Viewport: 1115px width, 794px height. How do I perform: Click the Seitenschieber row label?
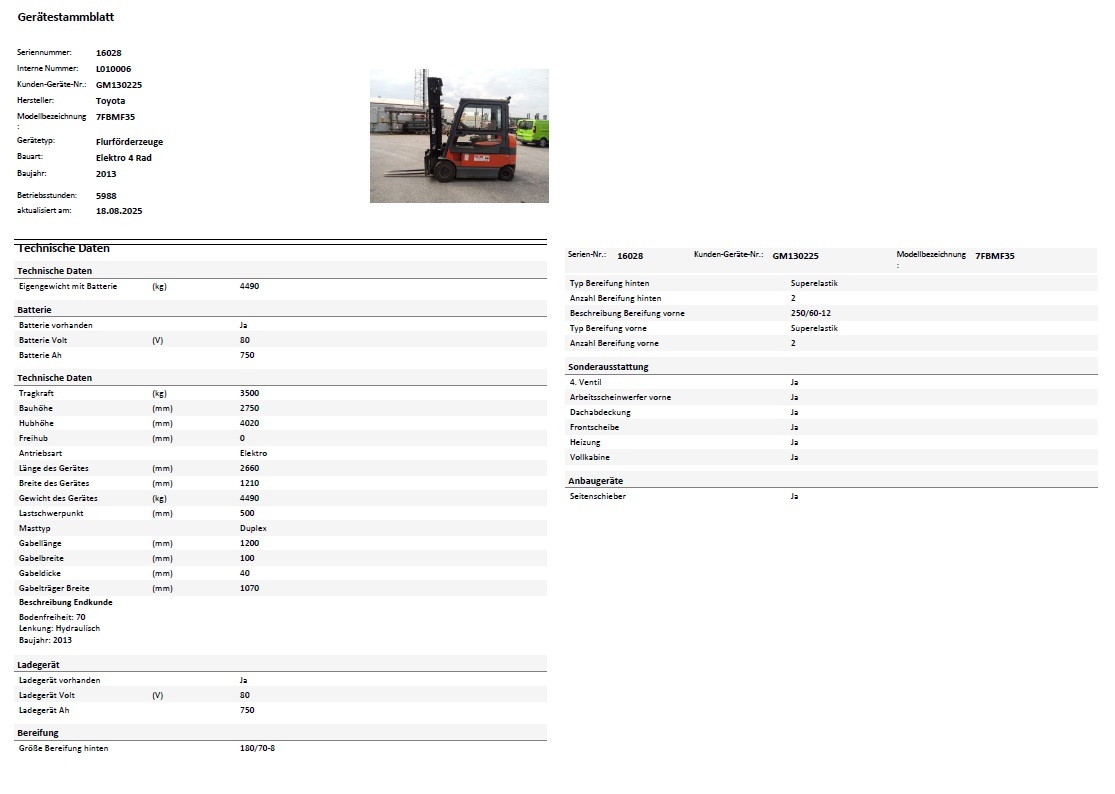[x=597, y=496]
